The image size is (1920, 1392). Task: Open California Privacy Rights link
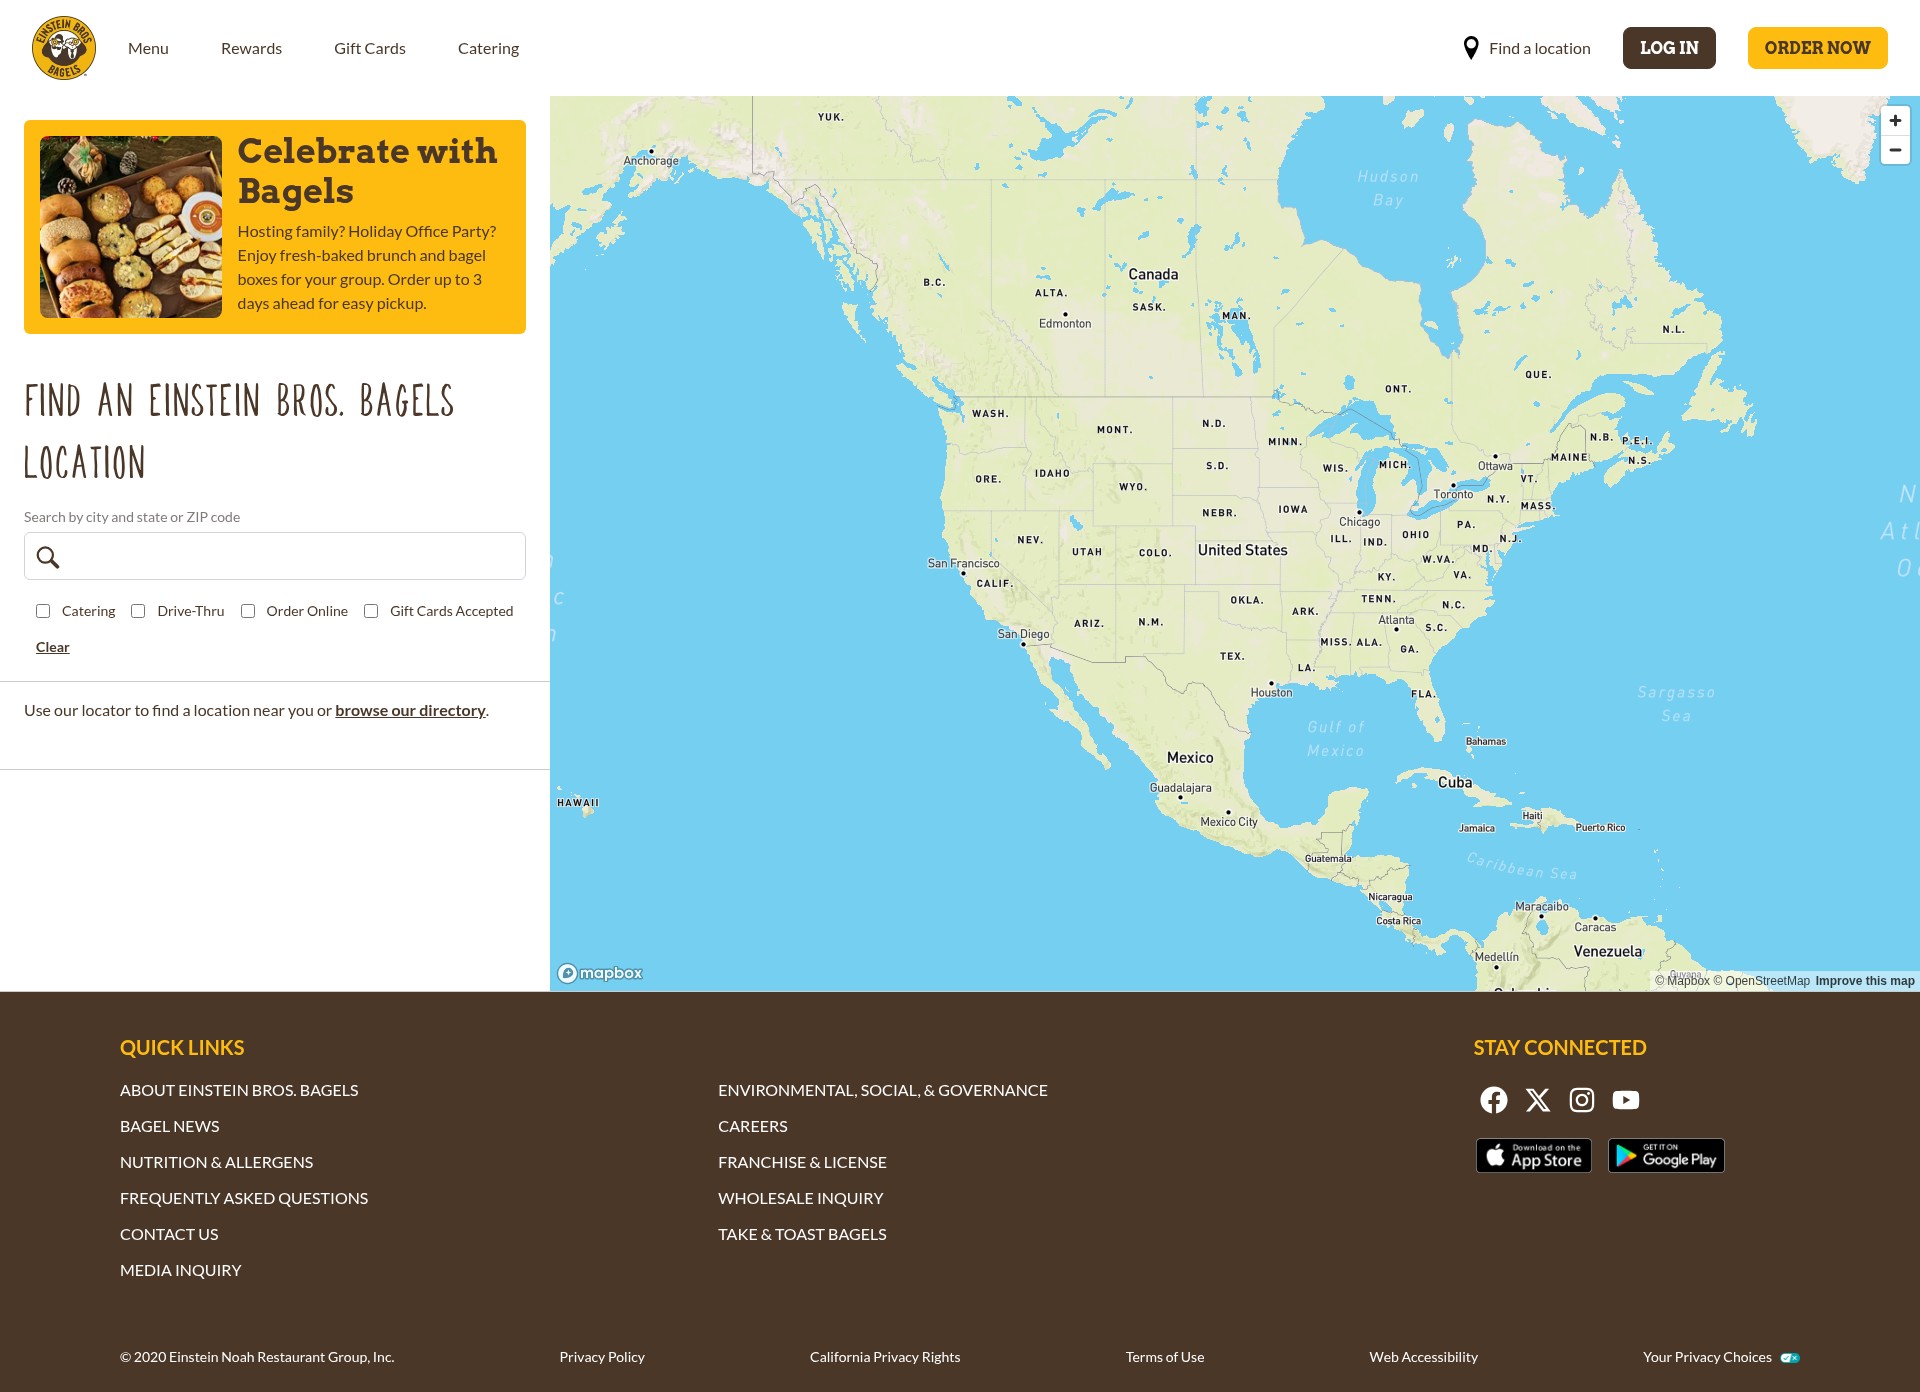[885, 1357]
